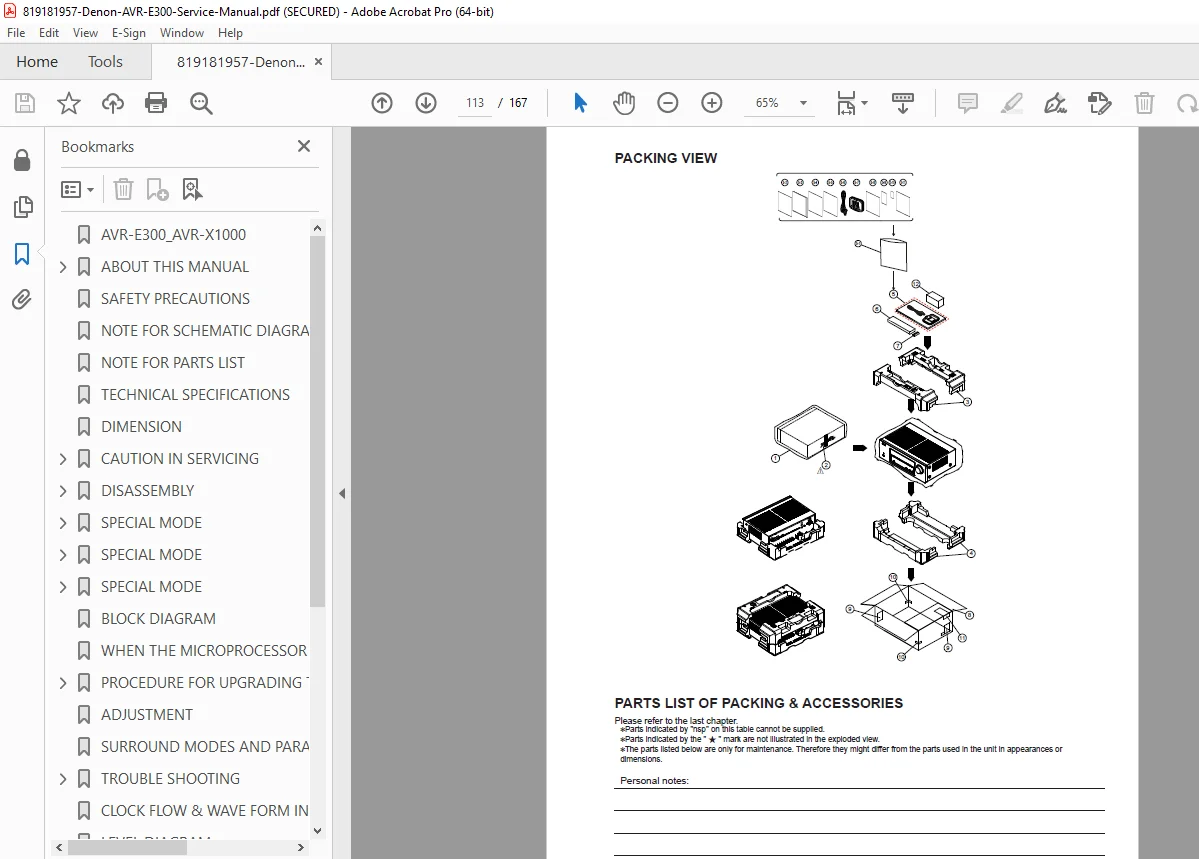The image size is (1199, 859).
Task: Print the document
Action: tap(156, 103)
